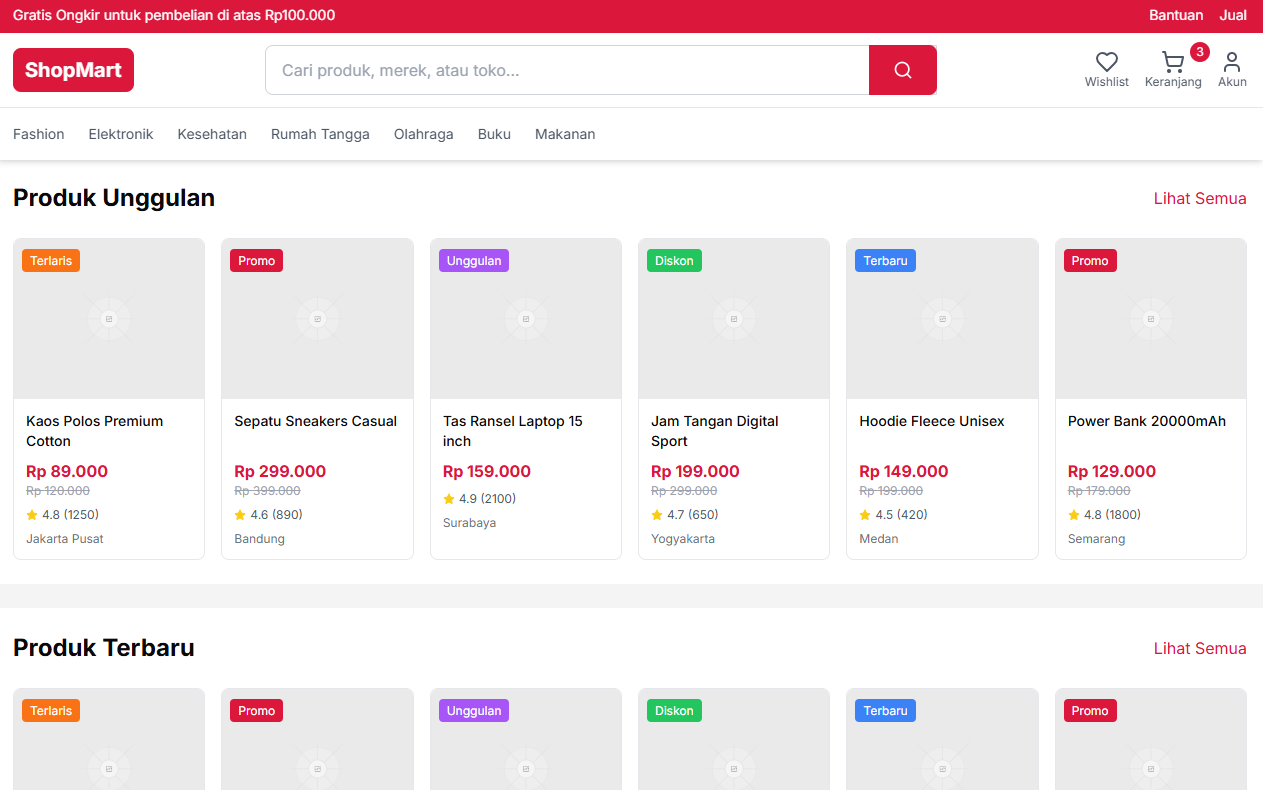Click the ShopMart logo
The width and height of the screenshot is (1266, 790).
[x=73, y=70]
